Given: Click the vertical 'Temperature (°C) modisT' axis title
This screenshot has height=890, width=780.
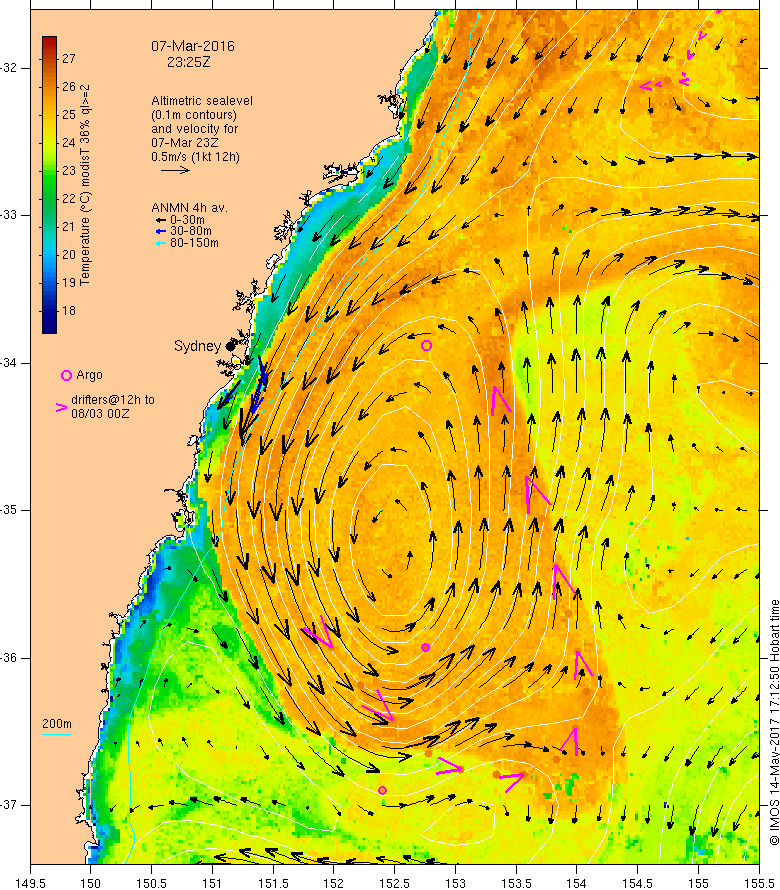Looking at the screenshot, I should pos(85,185).
